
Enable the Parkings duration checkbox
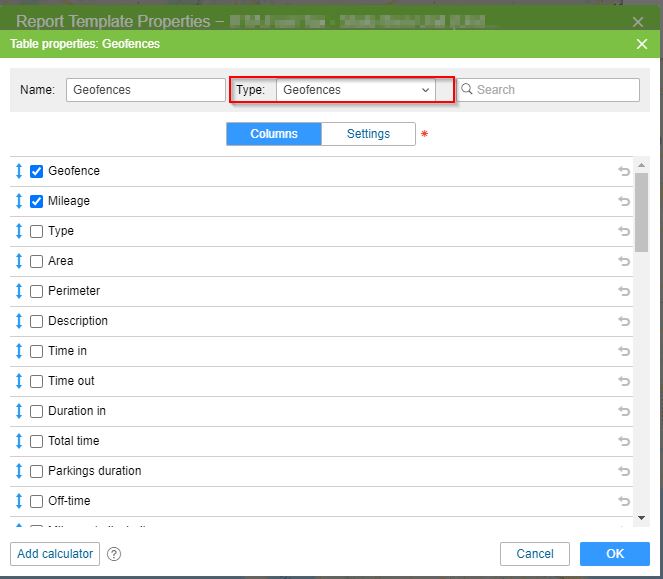coord(37,471)
